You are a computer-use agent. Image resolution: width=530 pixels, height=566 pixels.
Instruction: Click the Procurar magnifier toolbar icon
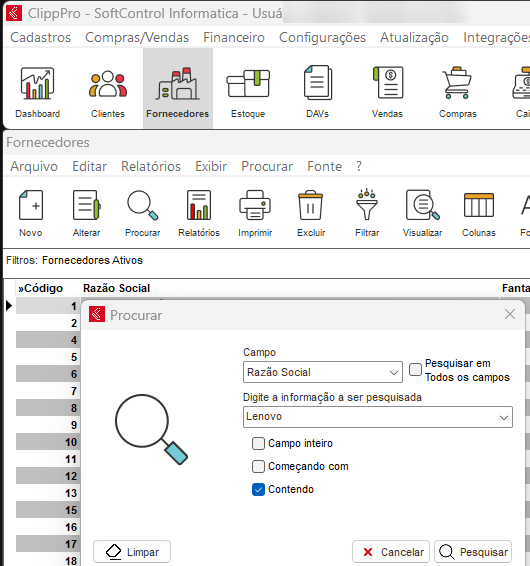[143, 205]
